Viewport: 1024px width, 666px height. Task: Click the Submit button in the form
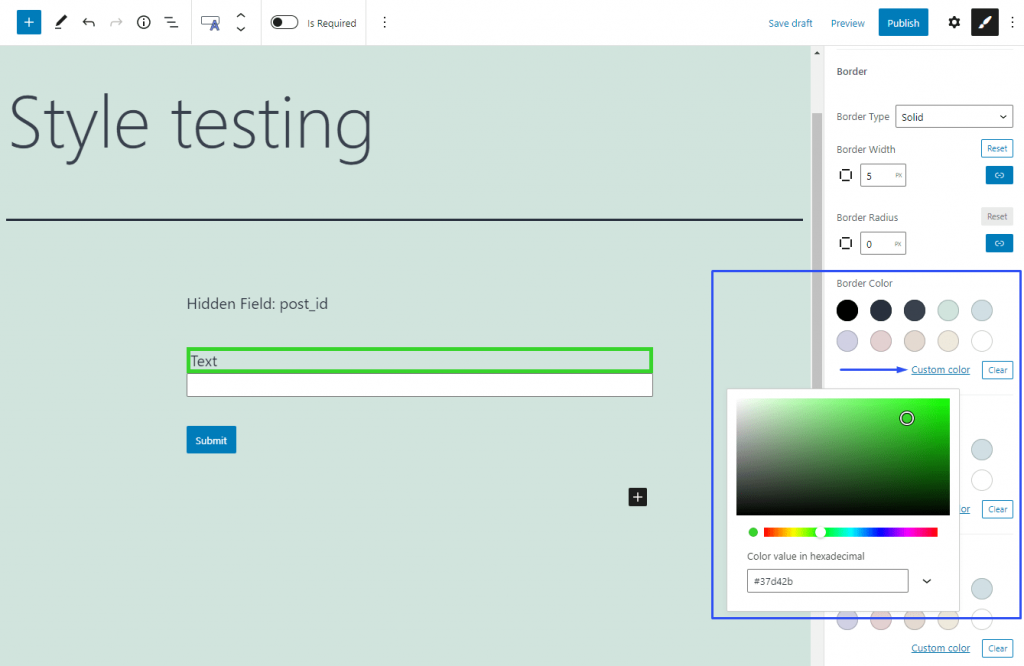(211, 439)
